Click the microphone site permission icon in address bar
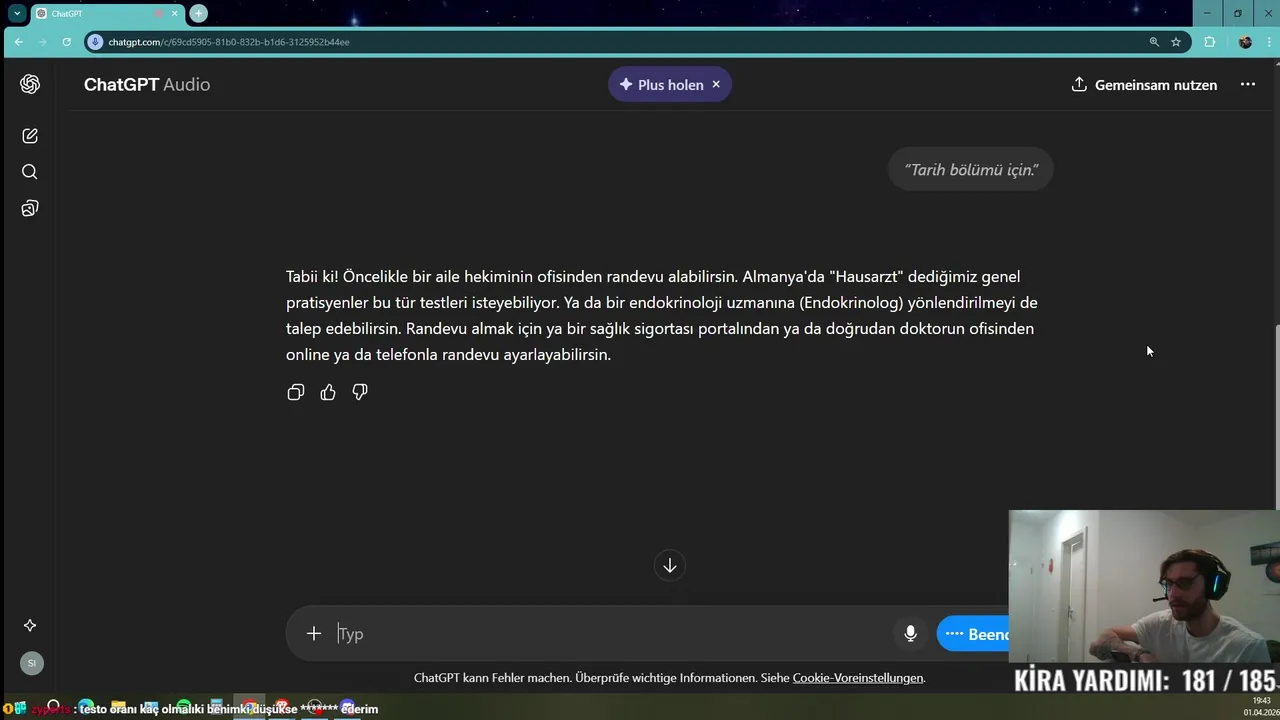 coord(95,42)
